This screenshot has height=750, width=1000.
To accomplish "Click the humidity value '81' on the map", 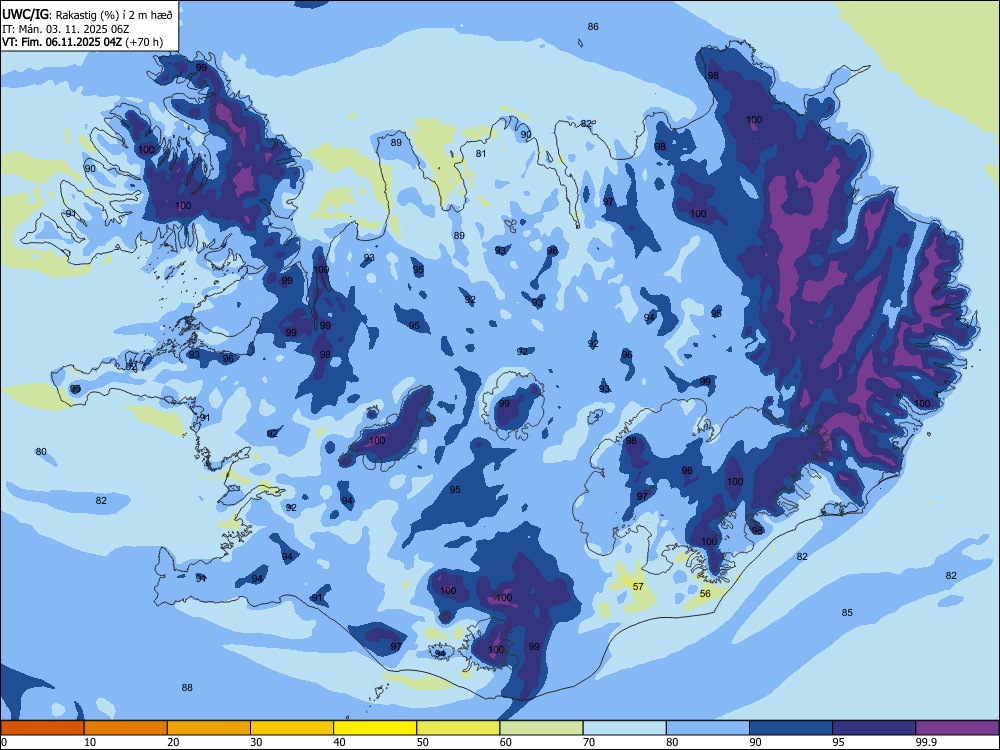I will (481, 153).
